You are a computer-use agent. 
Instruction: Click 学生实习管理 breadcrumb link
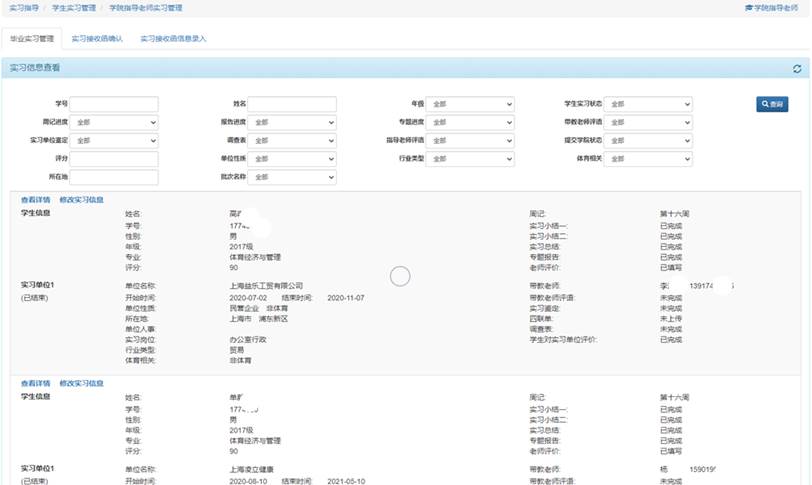[76, 7]
